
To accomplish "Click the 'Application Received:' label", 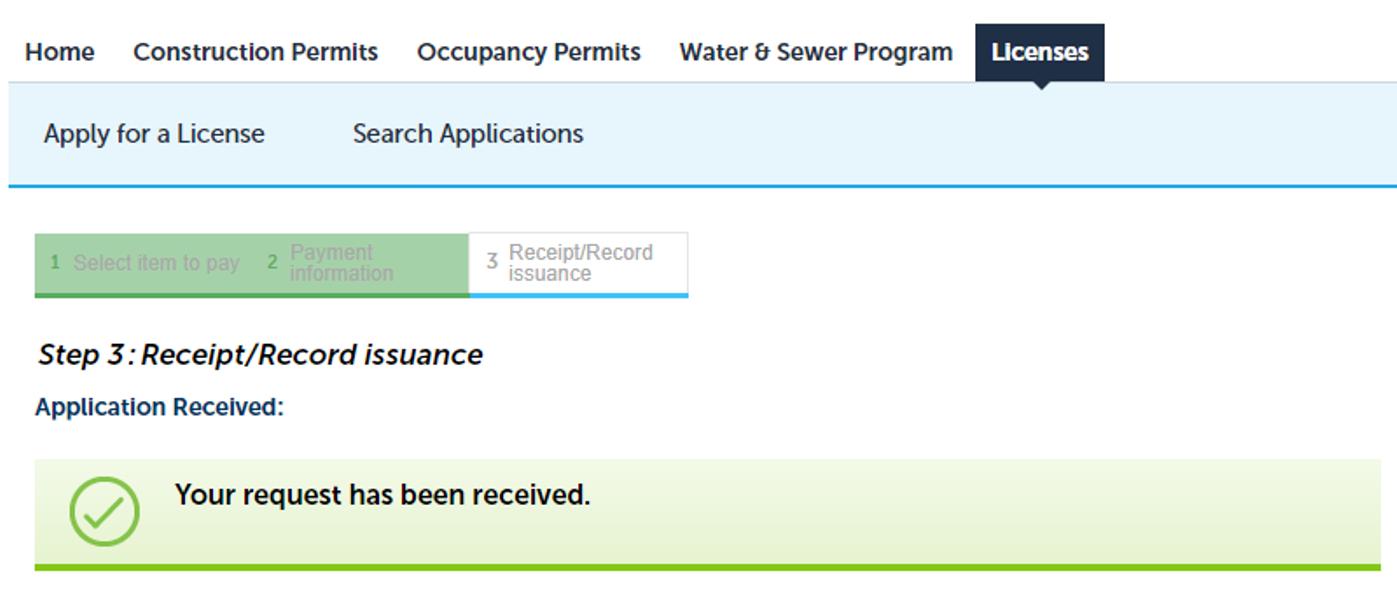I will (x=159, y=407).
